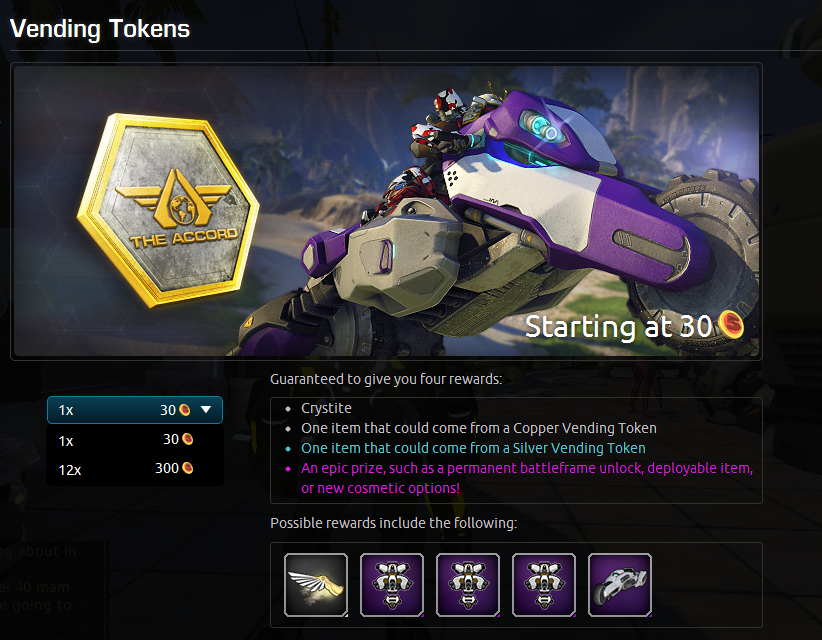Click the Vending Tokens page heading
The width and height of the screenshot is (822, 640).
[100, 29]
